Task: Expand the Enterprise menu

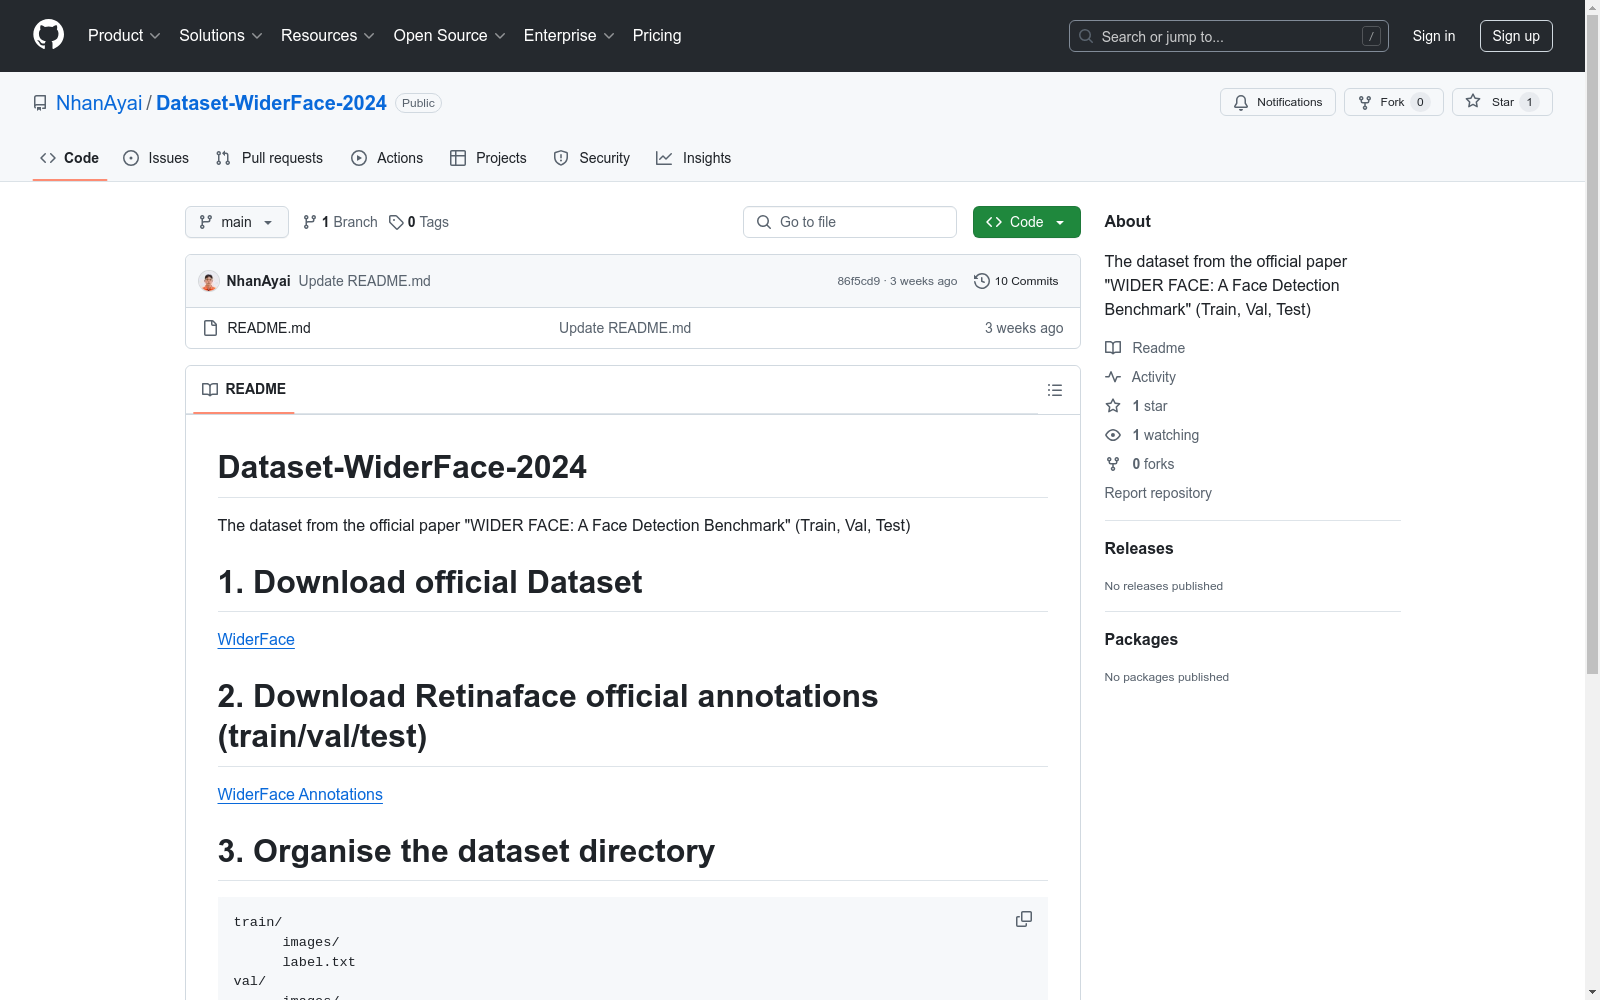Action: coord(569,35)
